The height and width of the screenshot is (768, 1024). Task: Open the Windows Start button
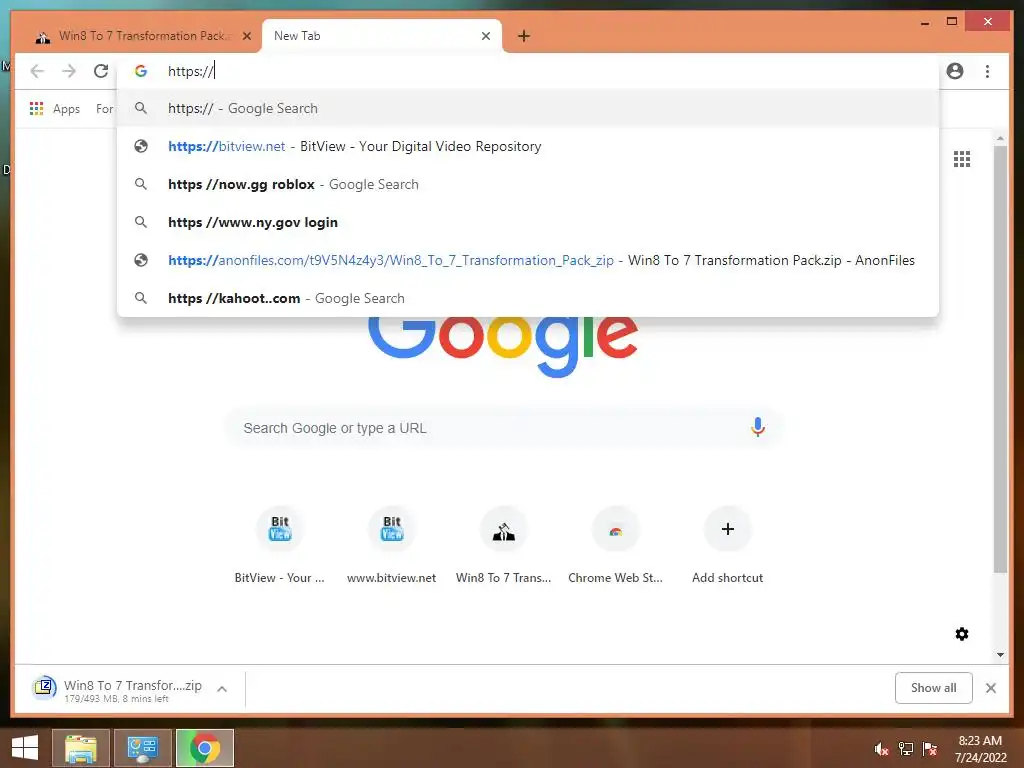click(25, 748)
